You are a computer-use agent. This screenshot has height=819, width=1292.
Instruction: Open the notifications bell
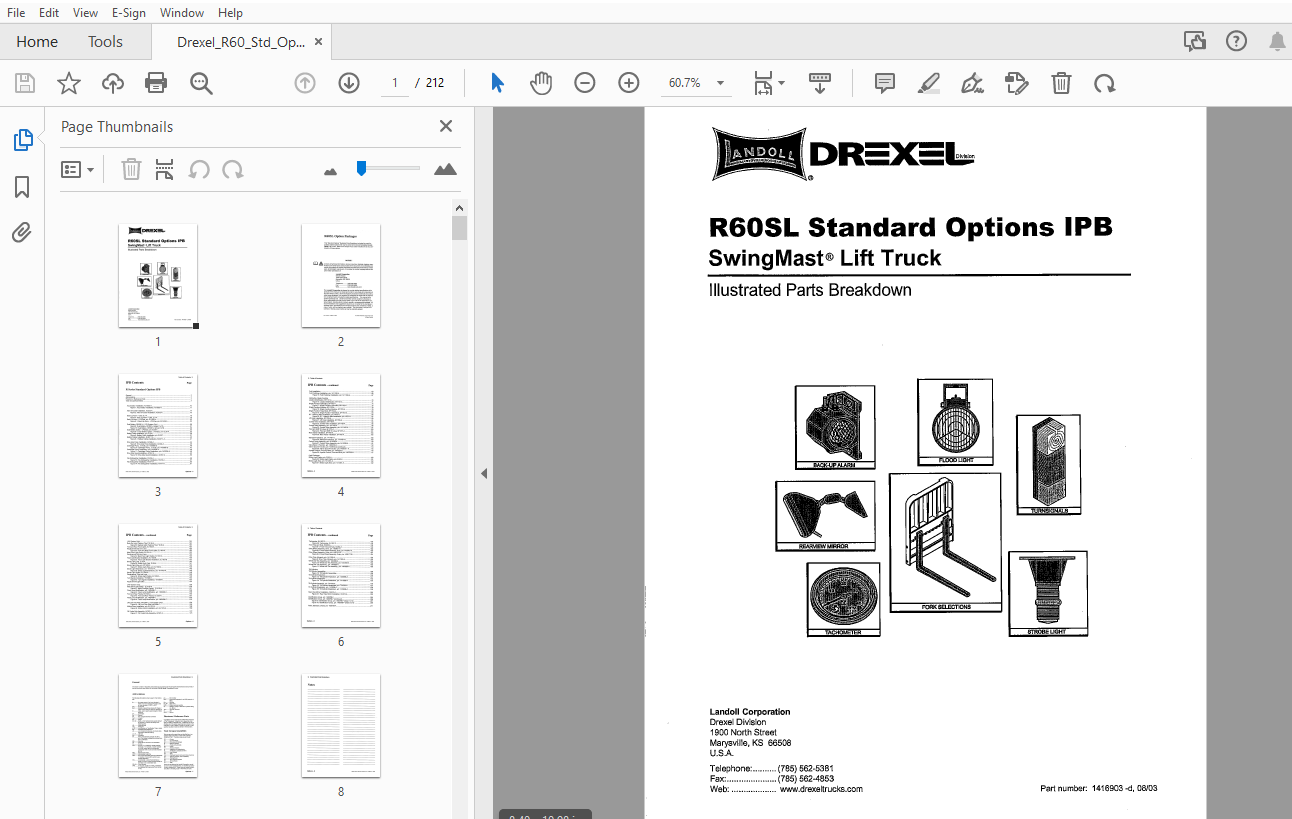1277,41
